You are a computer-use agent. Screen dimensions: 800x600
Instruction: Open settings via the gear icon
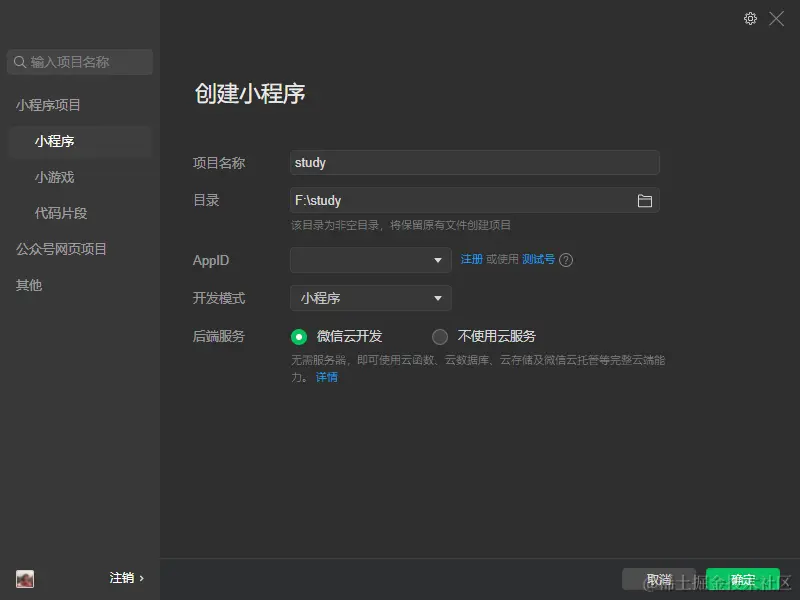pos(750,19)
